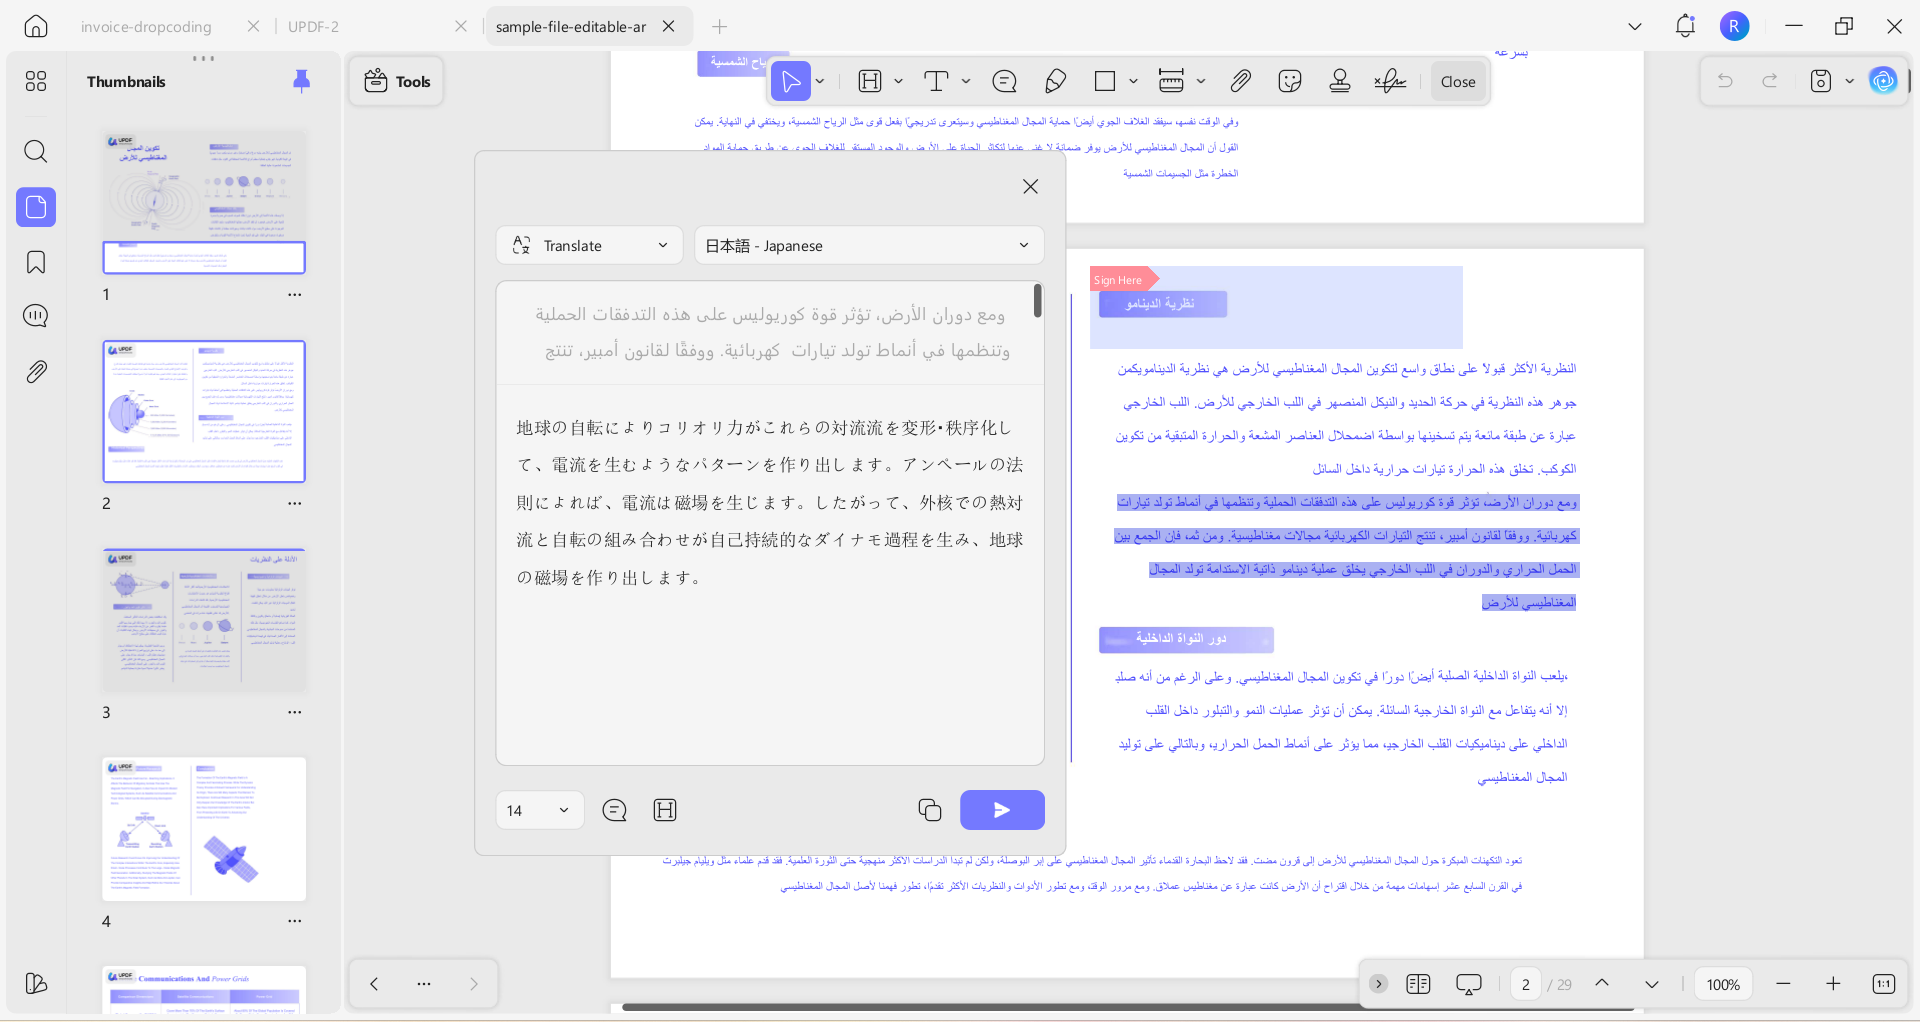Select the sticker tool icon
1920x1022 pixels.
click(x=1290, y=81)
